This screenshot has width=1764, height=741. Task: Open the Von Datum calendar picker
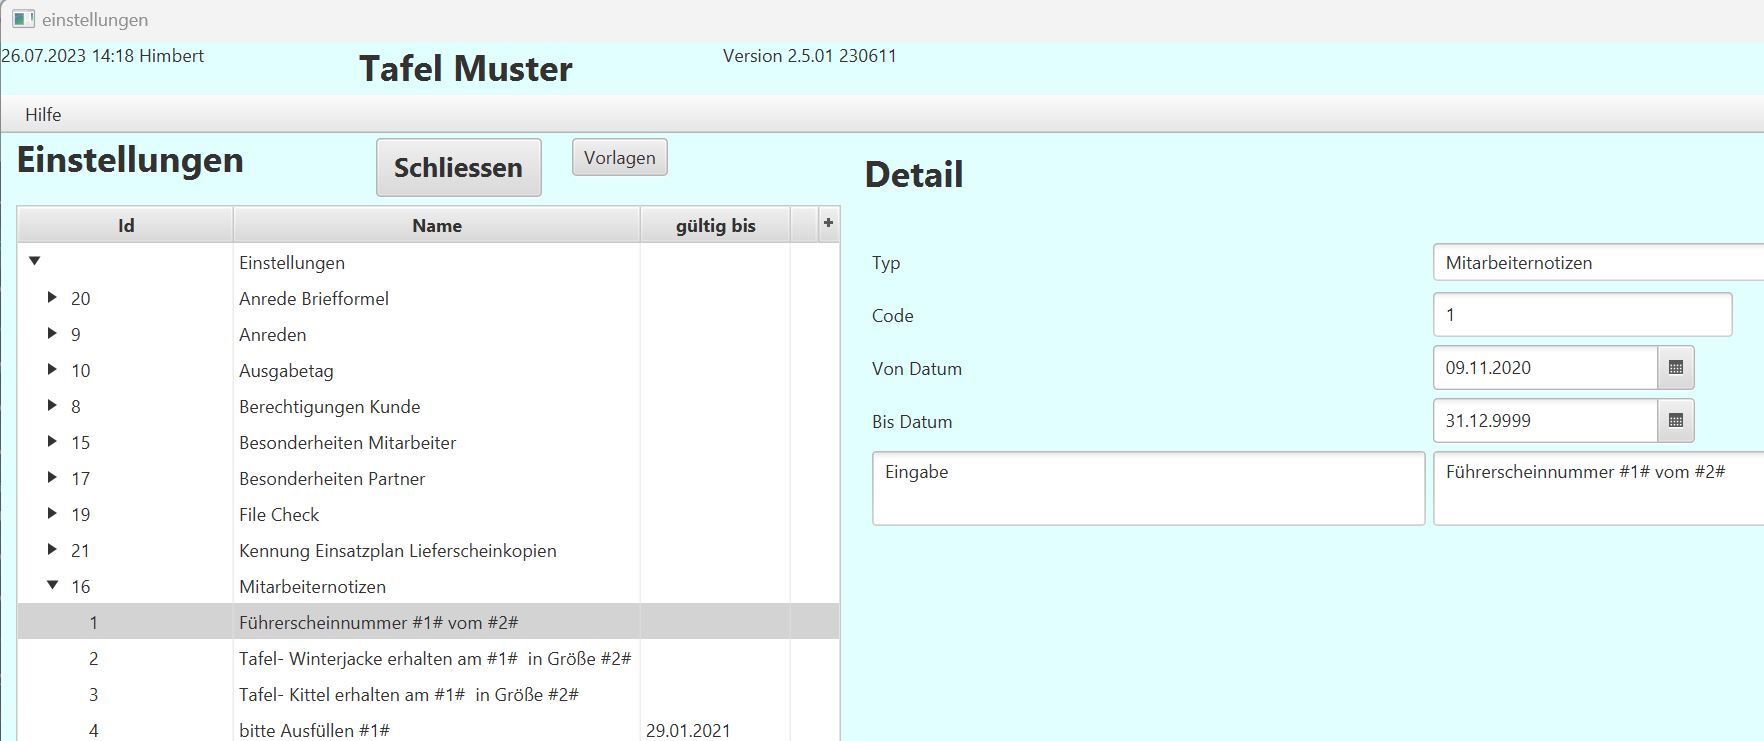point(1675,368)
